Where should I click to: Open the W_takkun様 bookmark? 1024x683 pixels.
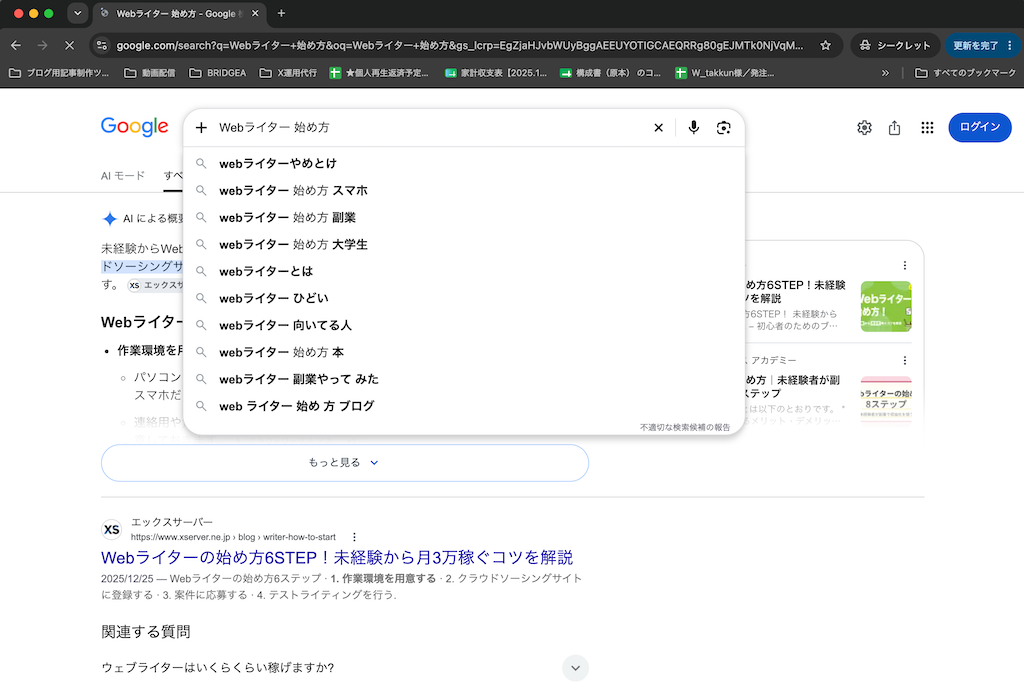tap(725, 72)
